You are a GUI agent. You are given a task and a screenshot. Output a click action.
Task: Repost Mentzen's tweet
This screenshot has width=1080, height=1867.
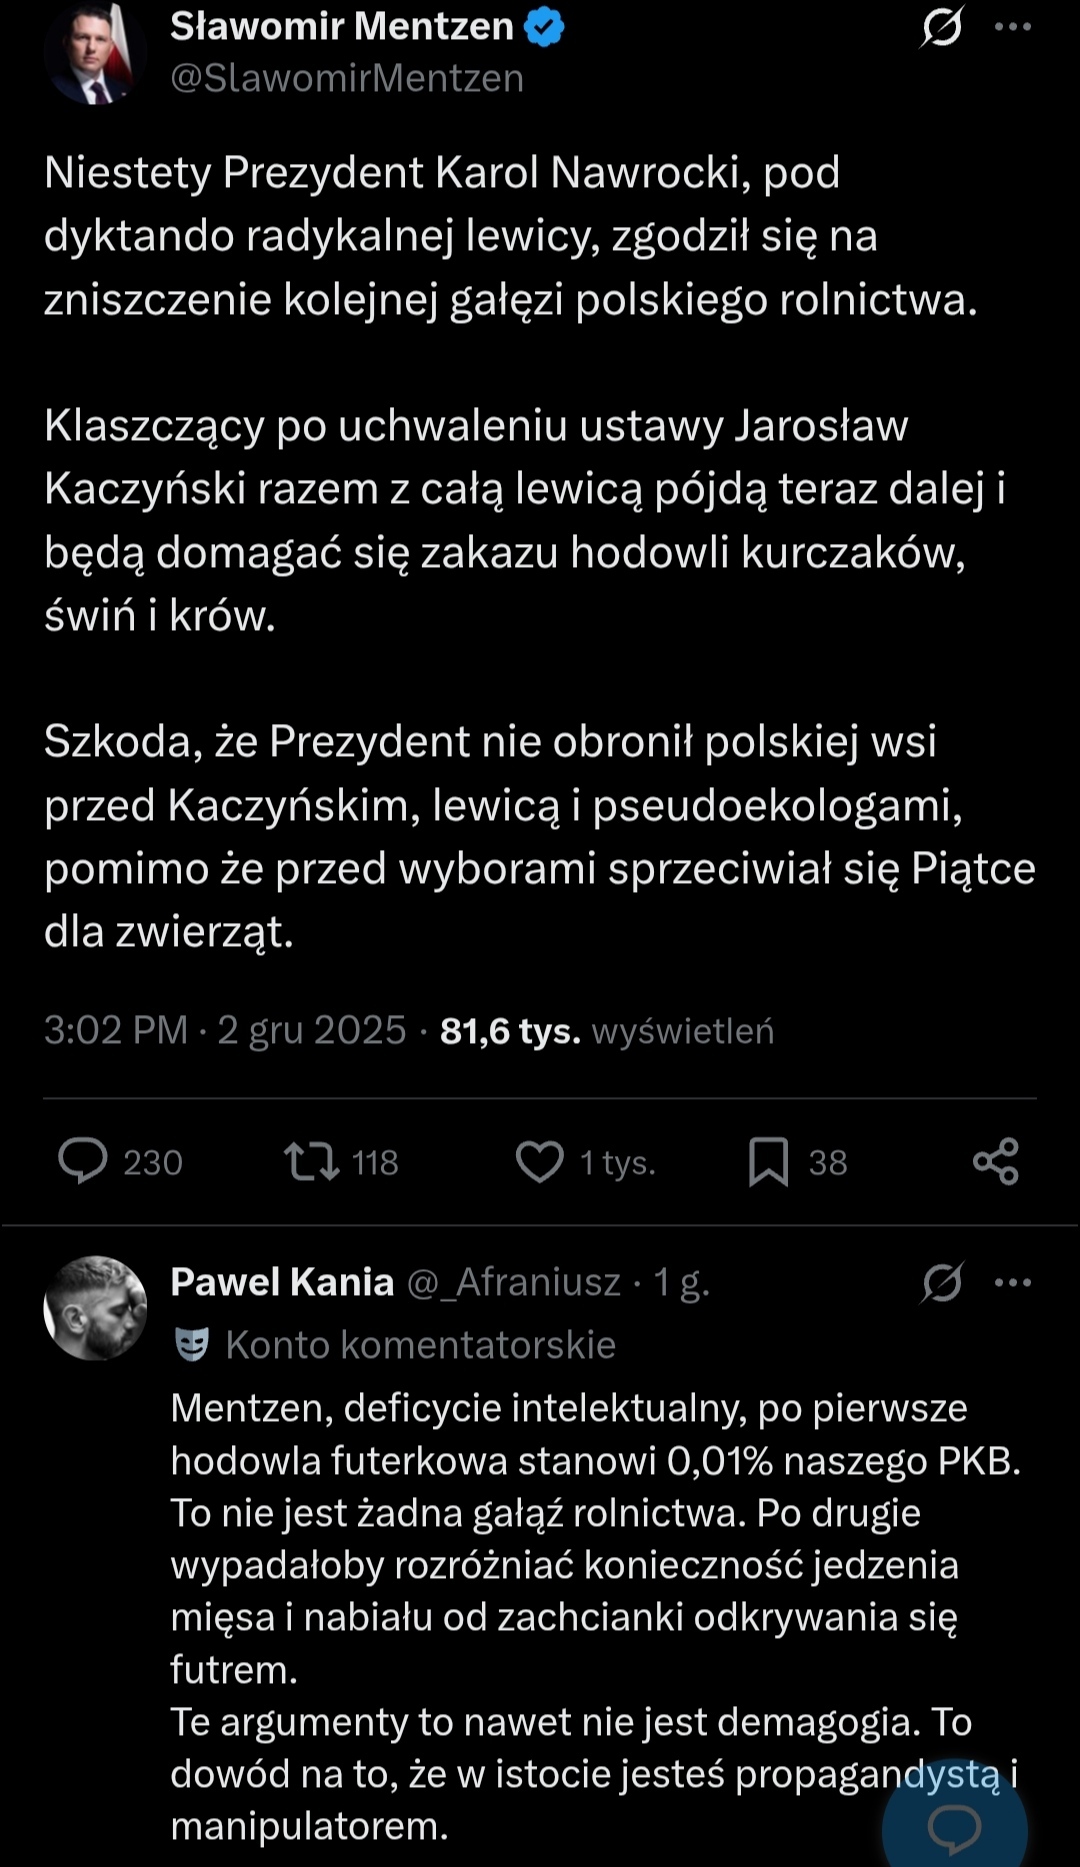(312, 1161)
